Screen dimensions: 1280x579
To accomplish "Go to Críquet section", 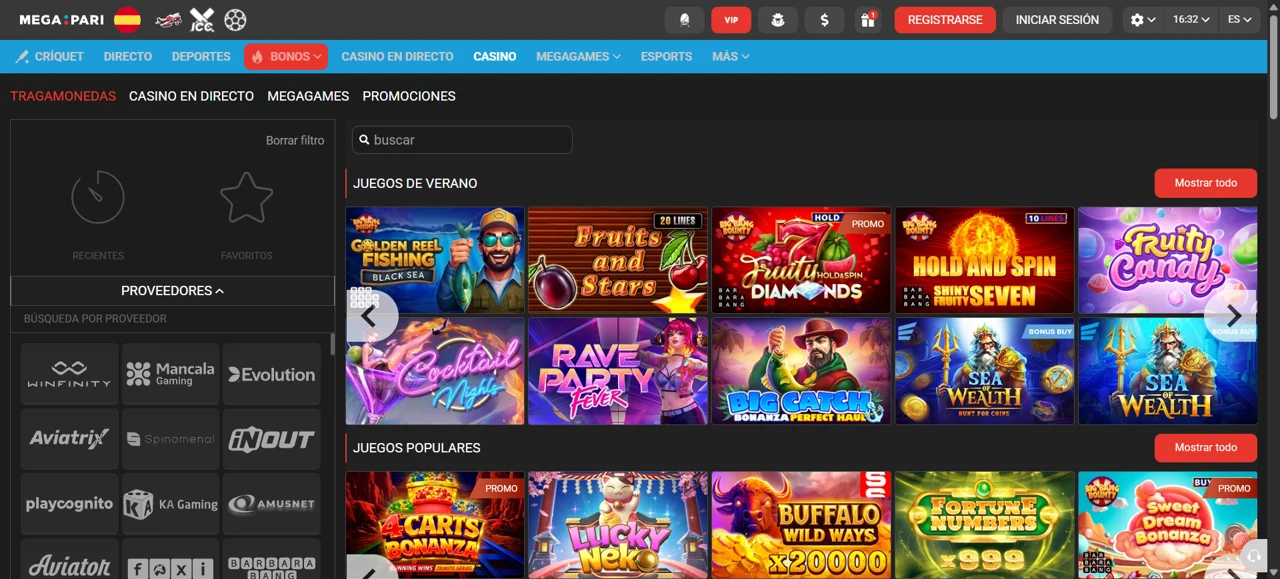I will pos(50,57).
